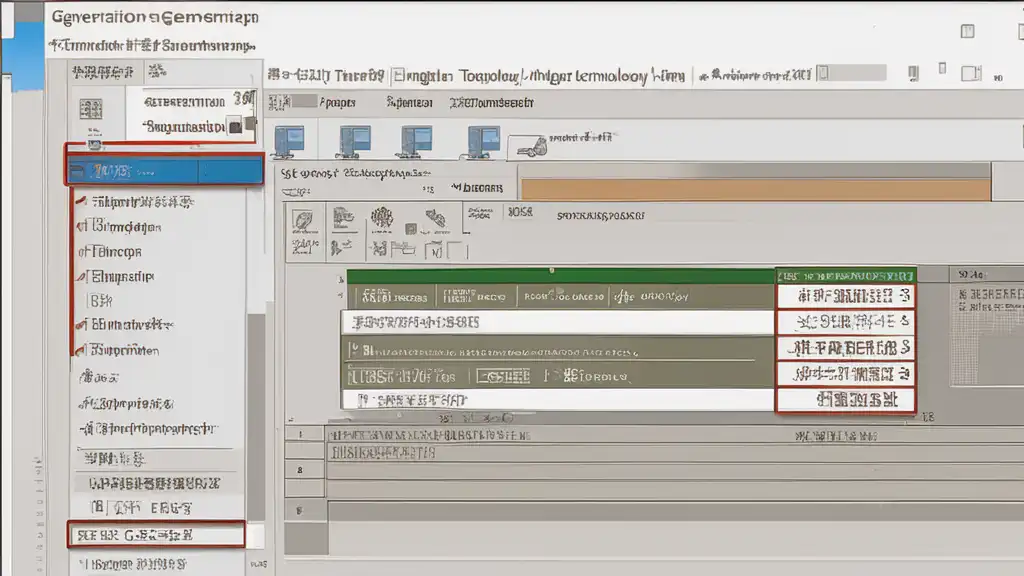Click the orange colored bar beneath the toolbar
Screen dimensions: 1024x576
(756, 190)
